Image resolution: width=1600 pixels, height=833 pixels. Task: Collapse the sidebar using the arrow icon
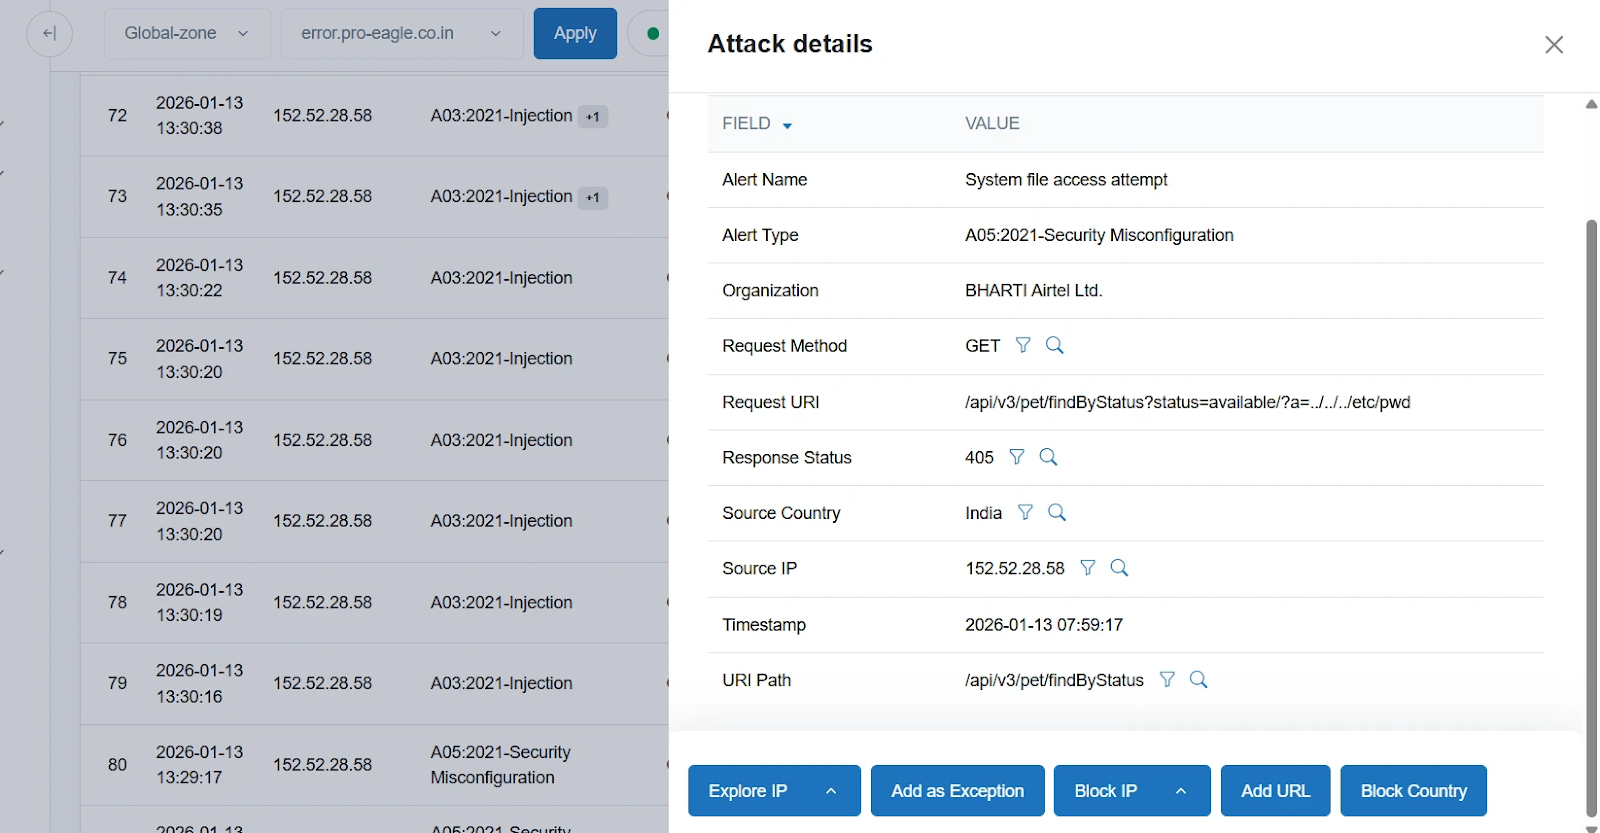(x=49, y=34)
